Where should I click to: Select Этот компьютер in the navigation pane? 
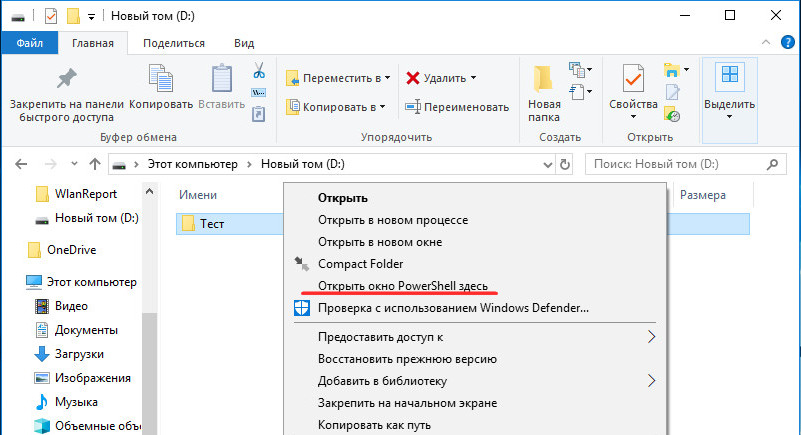click(x=82, y=282)
